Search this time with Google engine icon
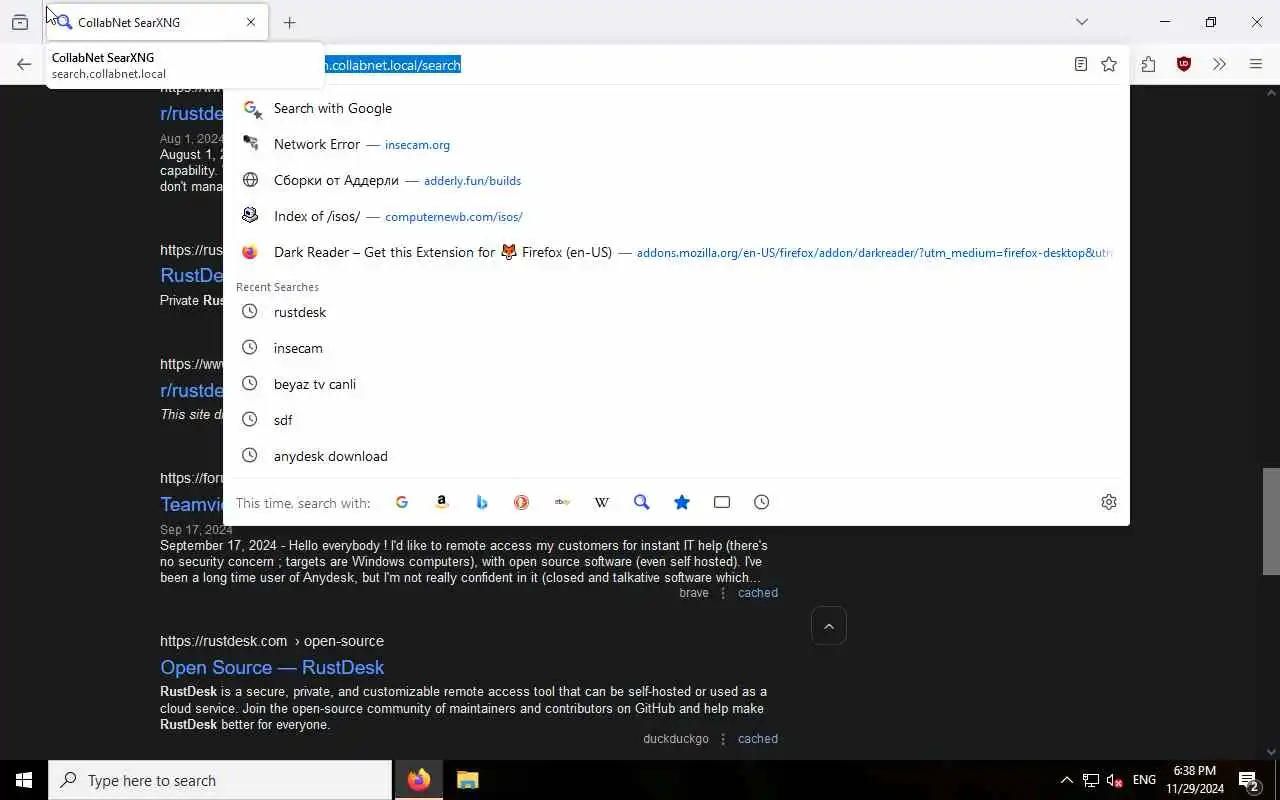This screenshot has height=800, width=1280. click(x=402, y=503)
